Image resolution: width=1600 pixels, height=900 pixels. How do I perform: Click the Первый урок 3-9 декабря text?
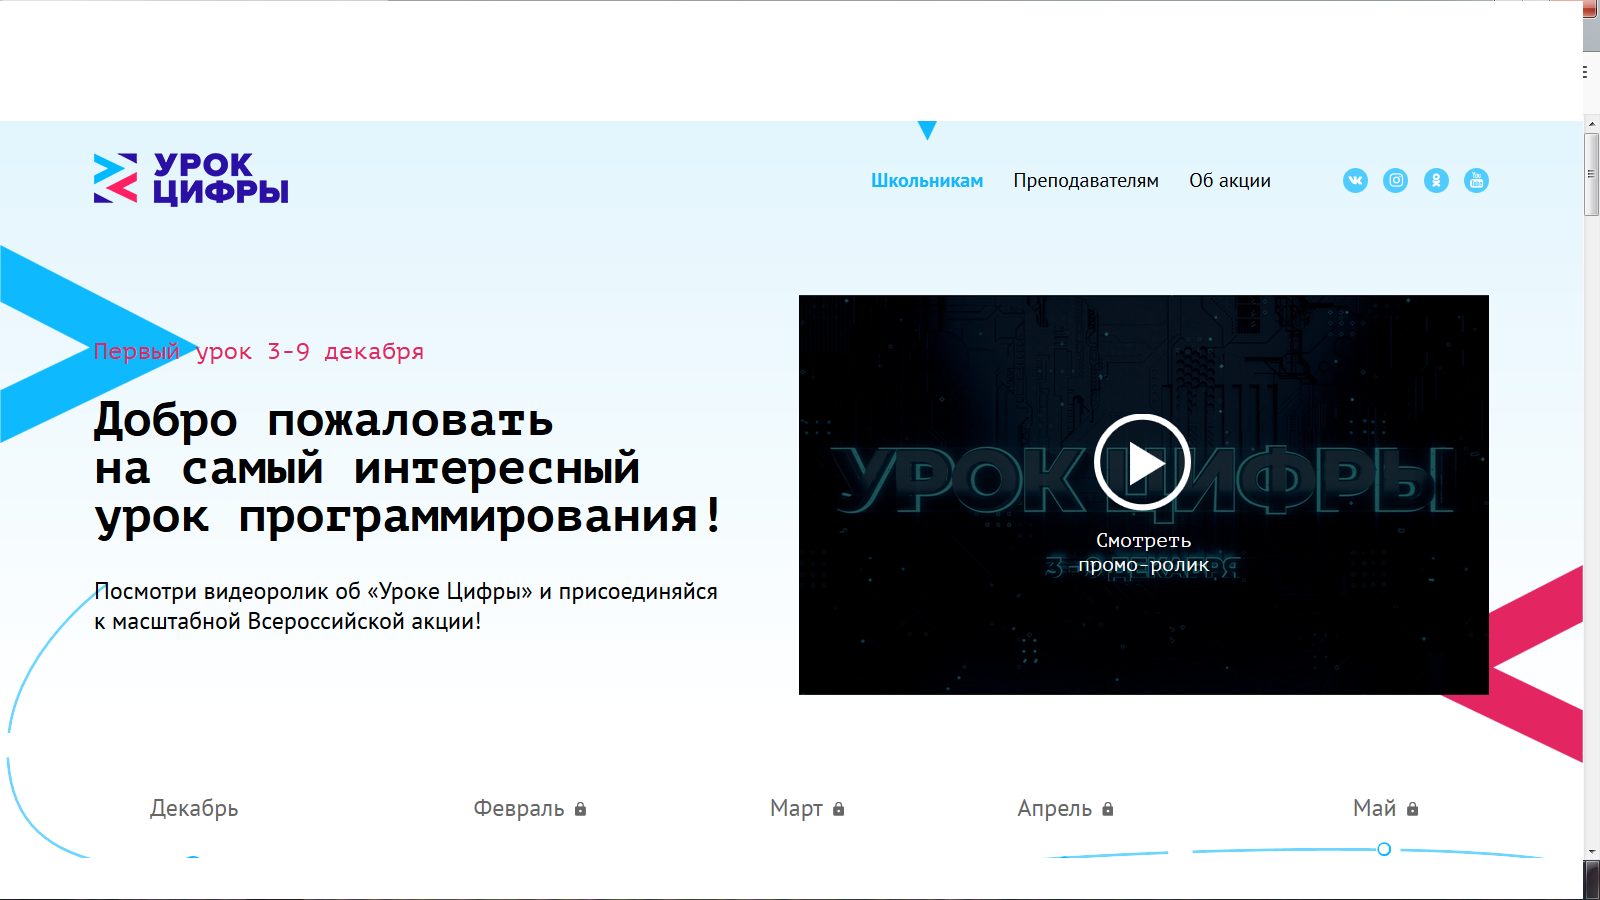coord(259,352)
